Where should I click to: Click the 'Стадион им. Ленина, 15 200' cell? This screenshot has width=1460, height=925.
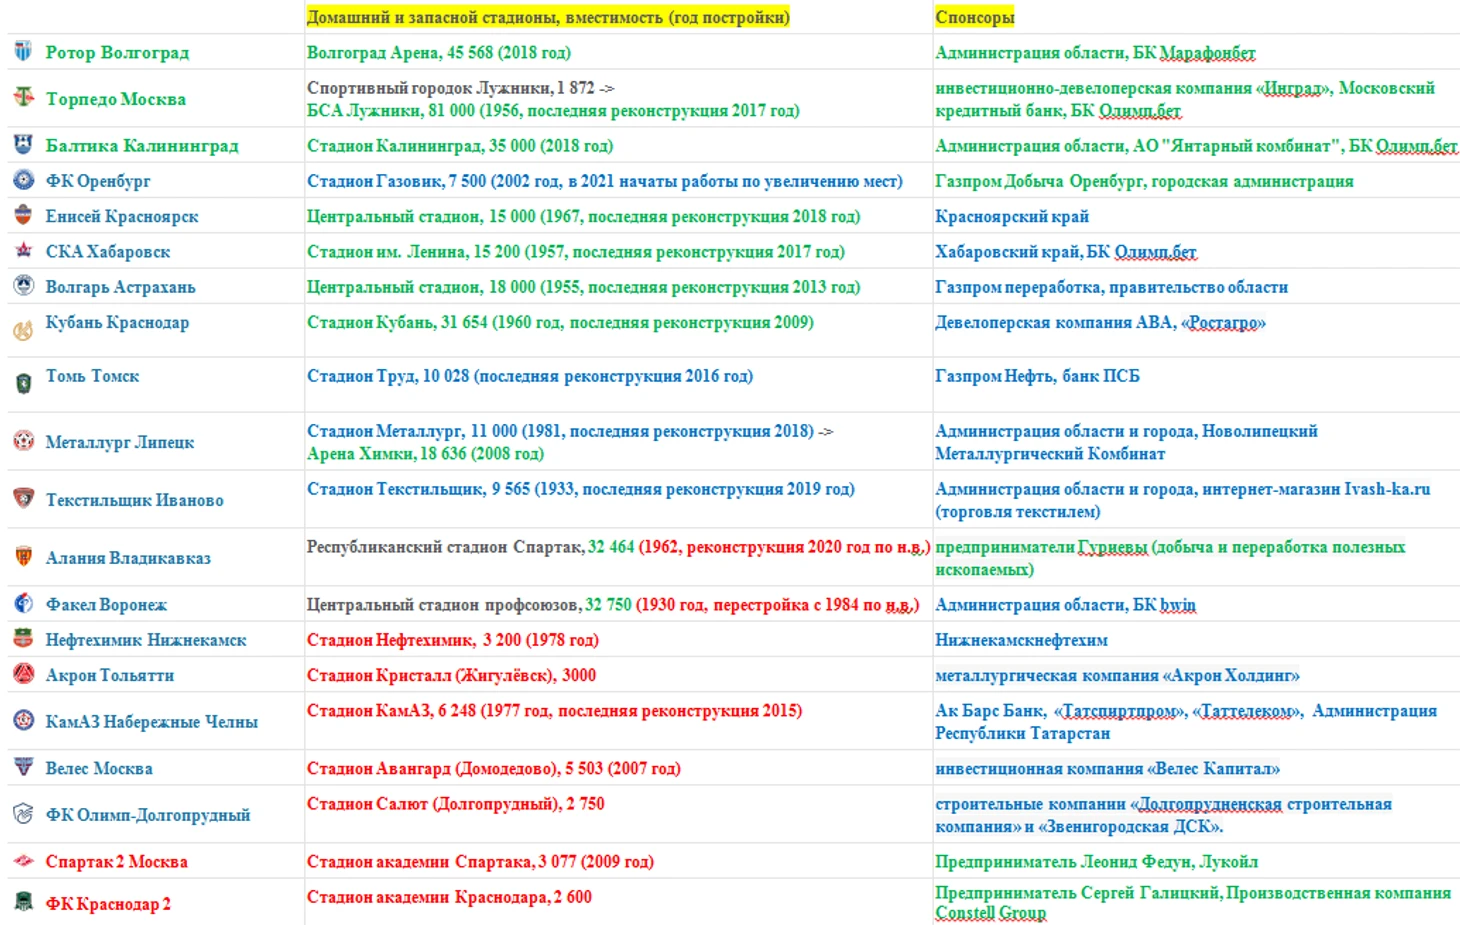576,251
